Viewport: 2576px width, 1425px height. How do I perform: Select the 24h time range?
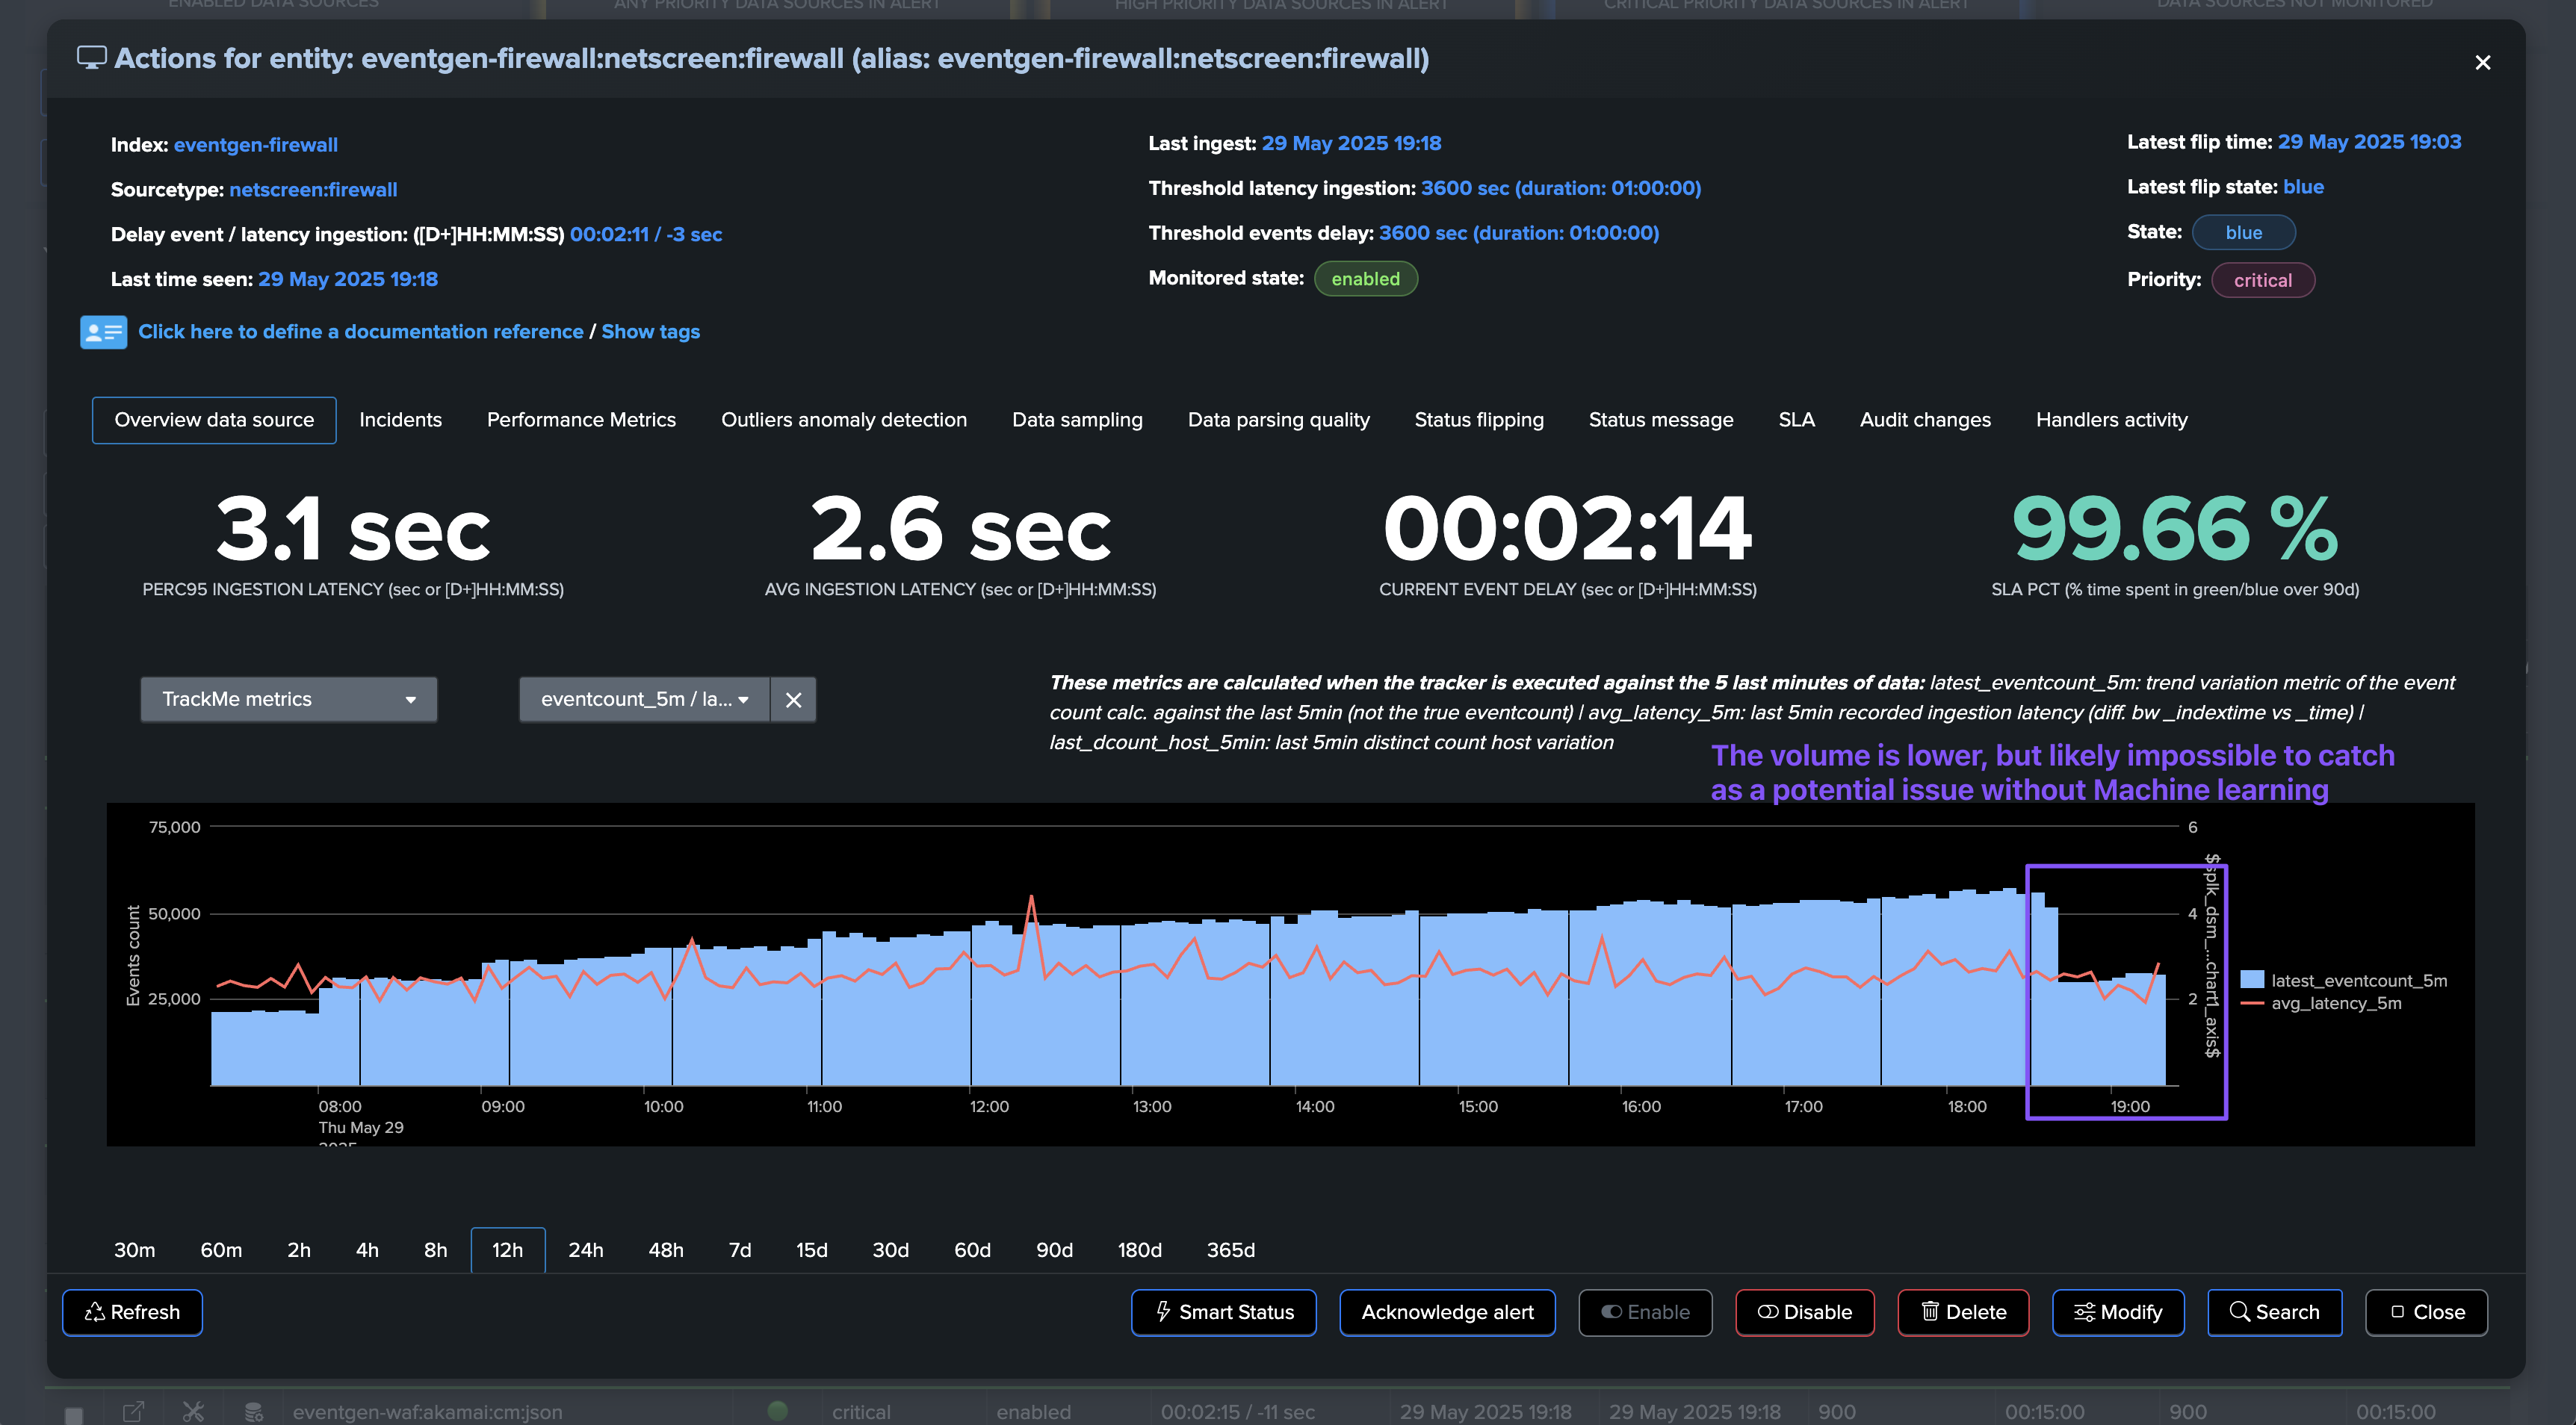coord(585,1250)
